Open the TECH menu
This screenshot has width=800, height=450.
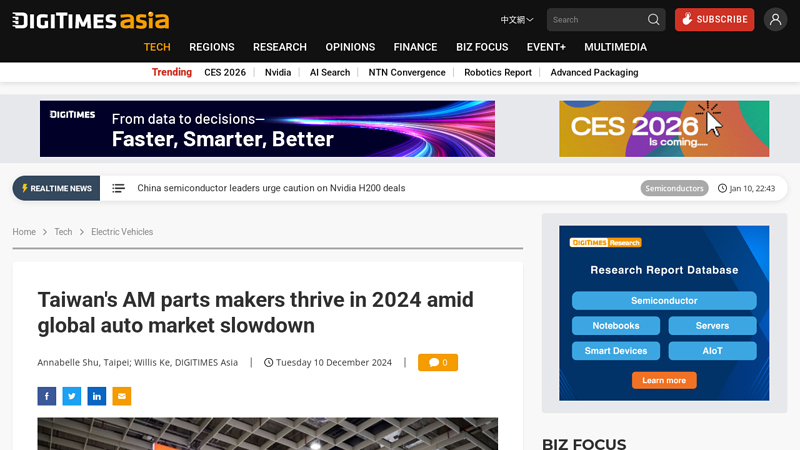[x=157, y=47]
